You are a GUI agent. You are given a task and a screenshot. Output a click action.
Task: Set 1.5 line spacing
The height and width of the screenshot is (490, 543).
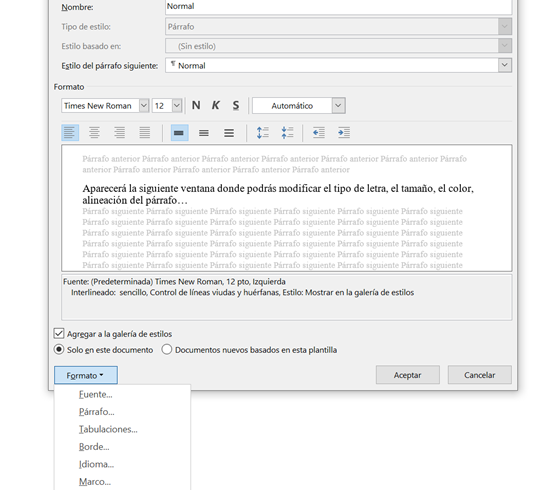click(x=204, y=133)
